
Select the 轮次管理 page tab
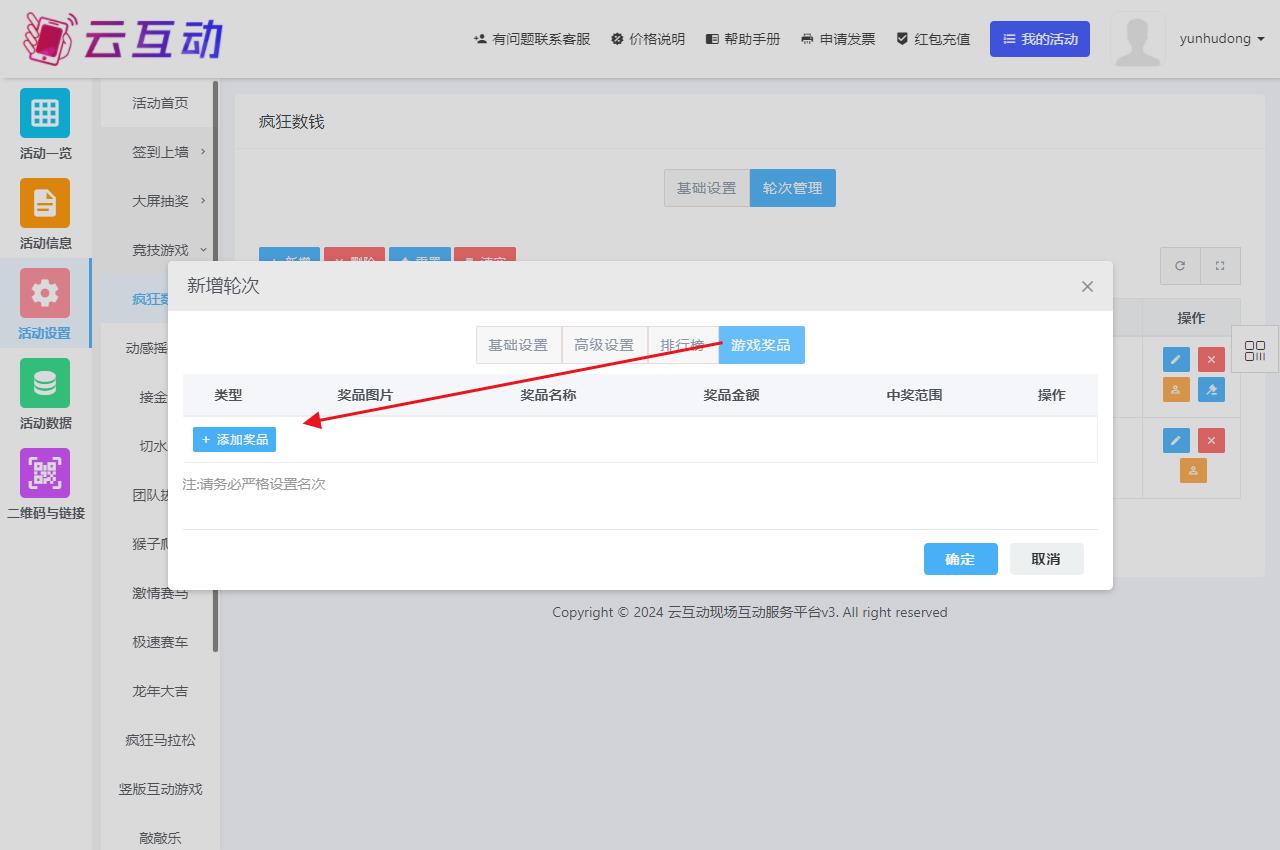[792, 188]
